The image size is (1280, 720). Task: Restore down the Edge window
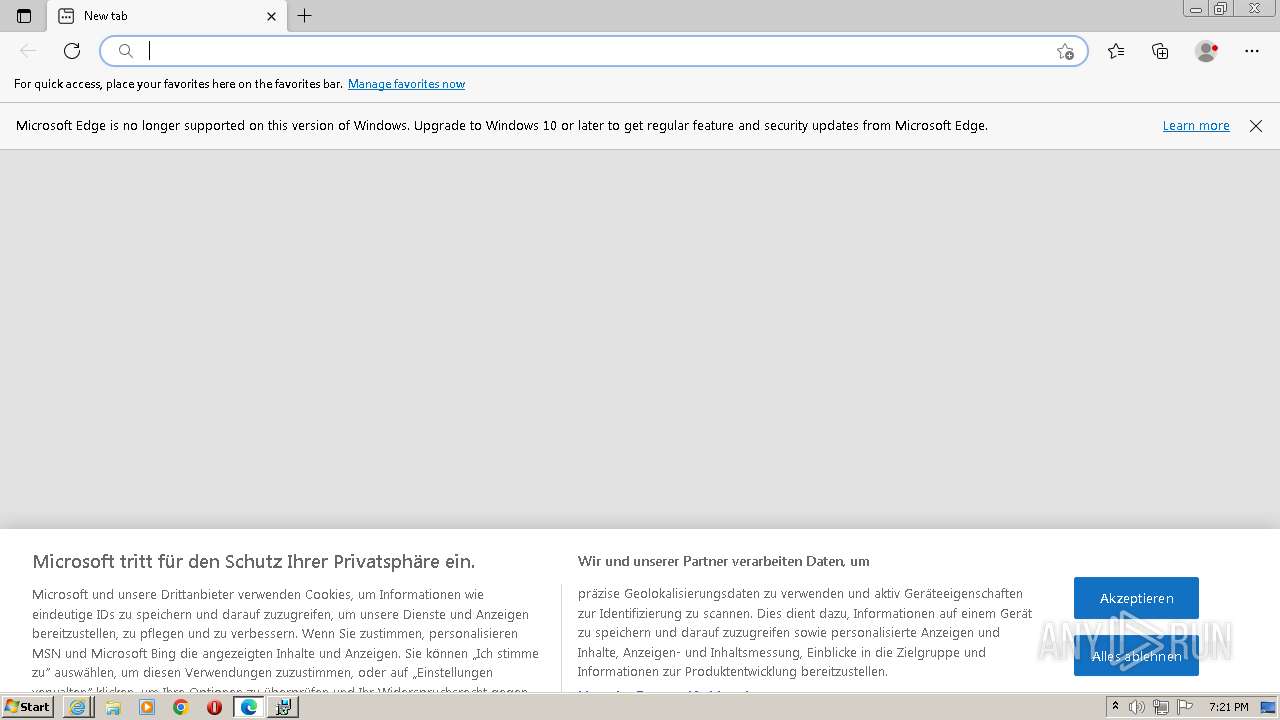1221,9
